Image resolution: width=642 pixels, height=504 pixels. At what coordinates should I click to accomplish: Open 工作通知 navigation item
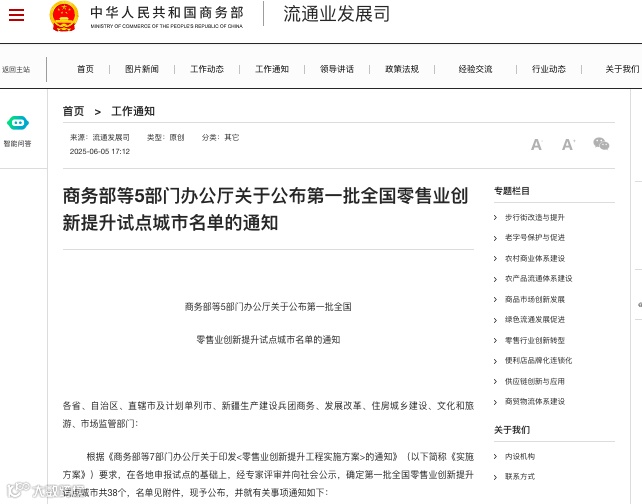[272, 69]
